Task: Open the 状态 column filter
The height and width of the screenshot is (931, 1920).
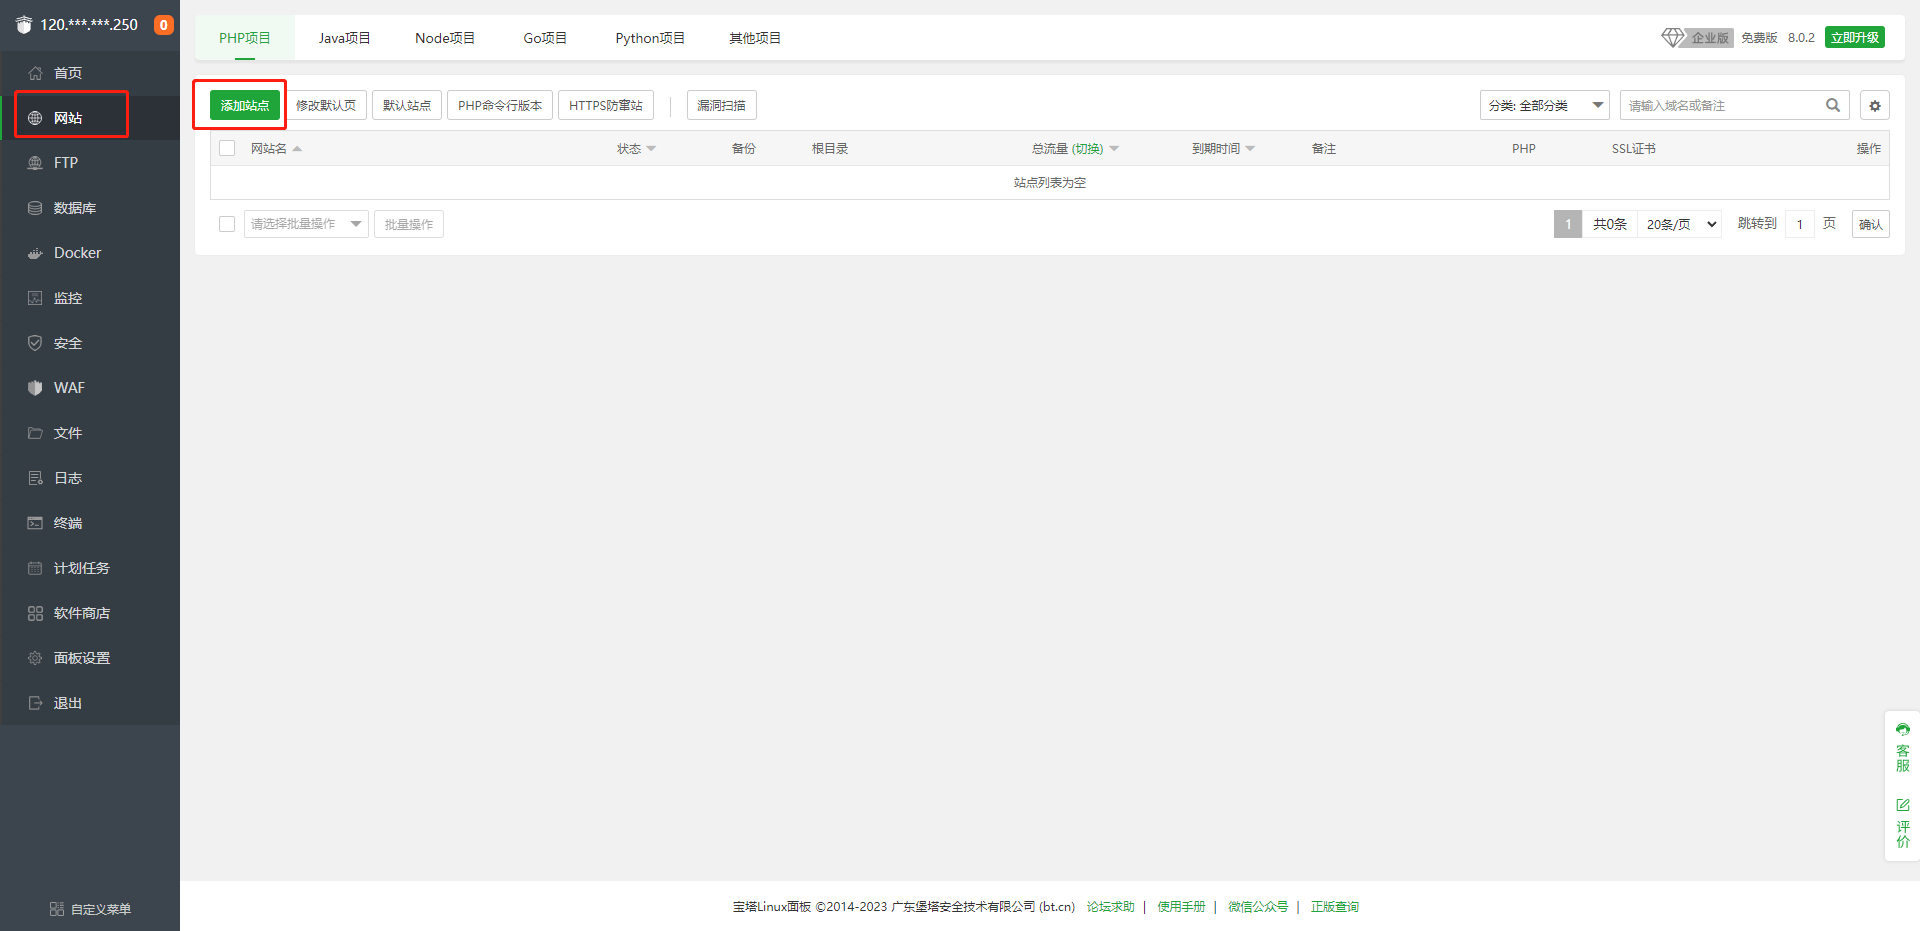Action: pos(651,149)
